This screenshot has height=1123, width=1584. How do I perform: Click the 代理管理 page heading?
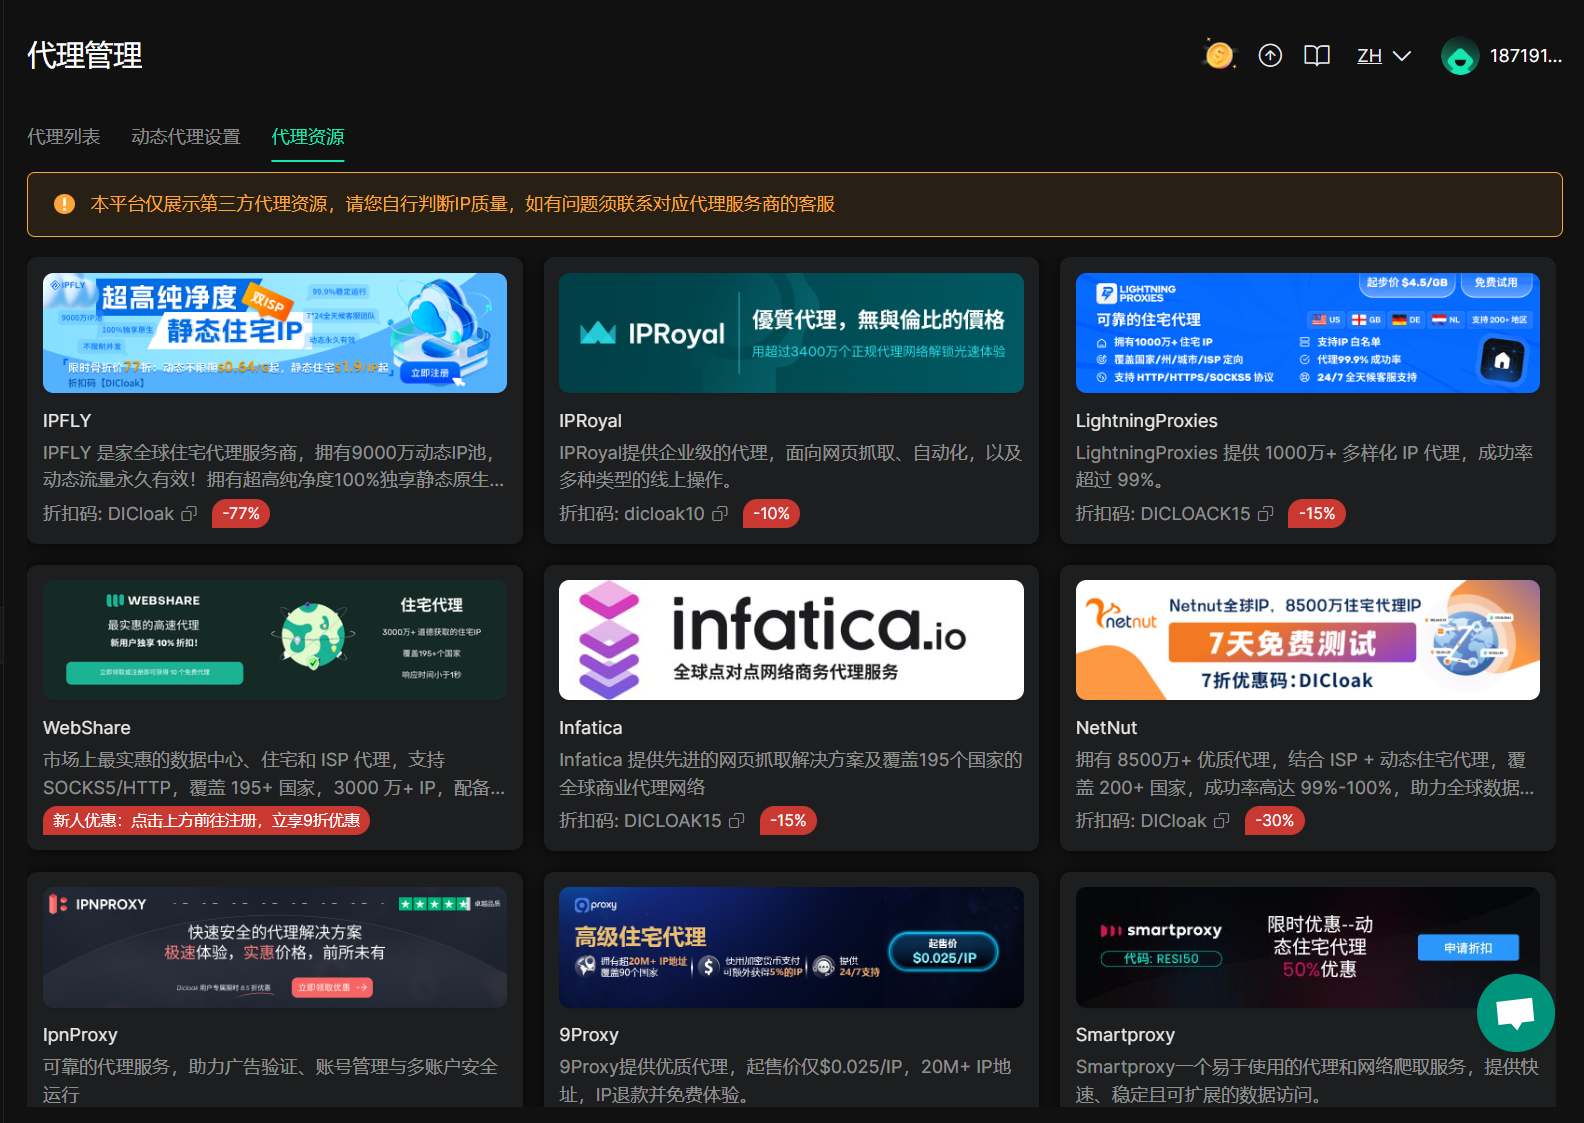pyautogui.click(x=85, y=56)
